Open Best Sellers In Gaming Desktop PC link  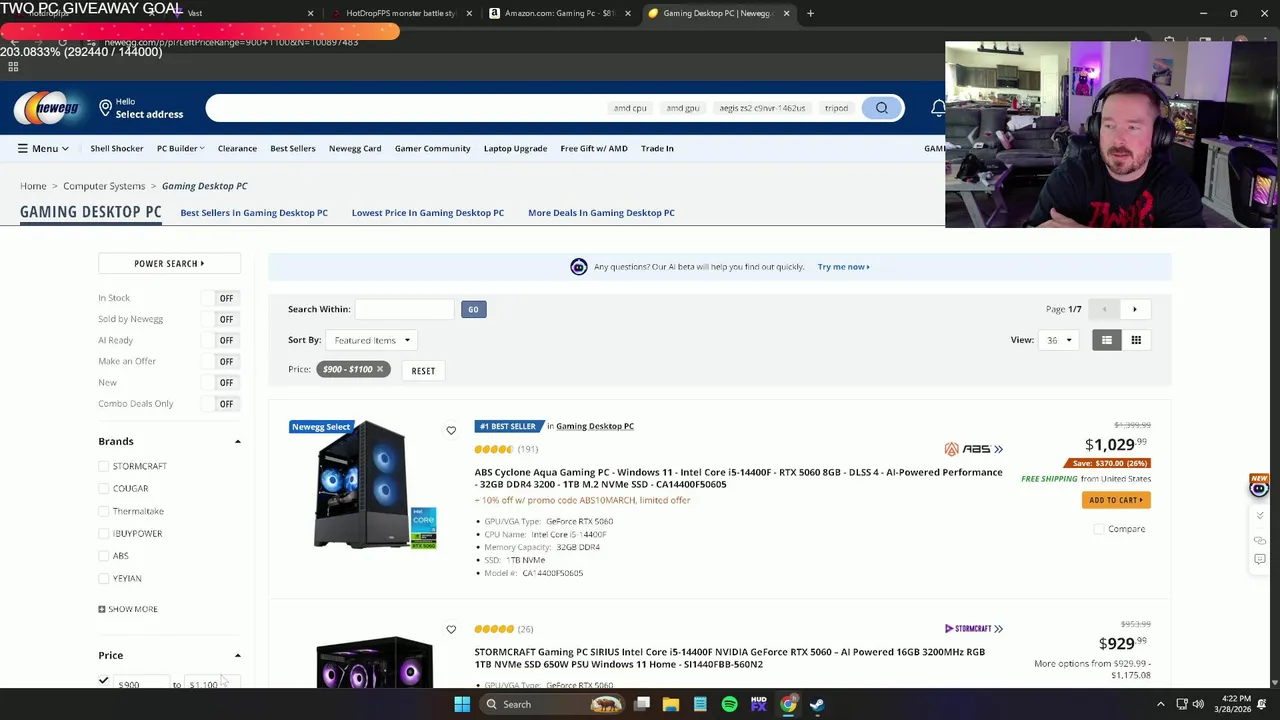(254, 213)
